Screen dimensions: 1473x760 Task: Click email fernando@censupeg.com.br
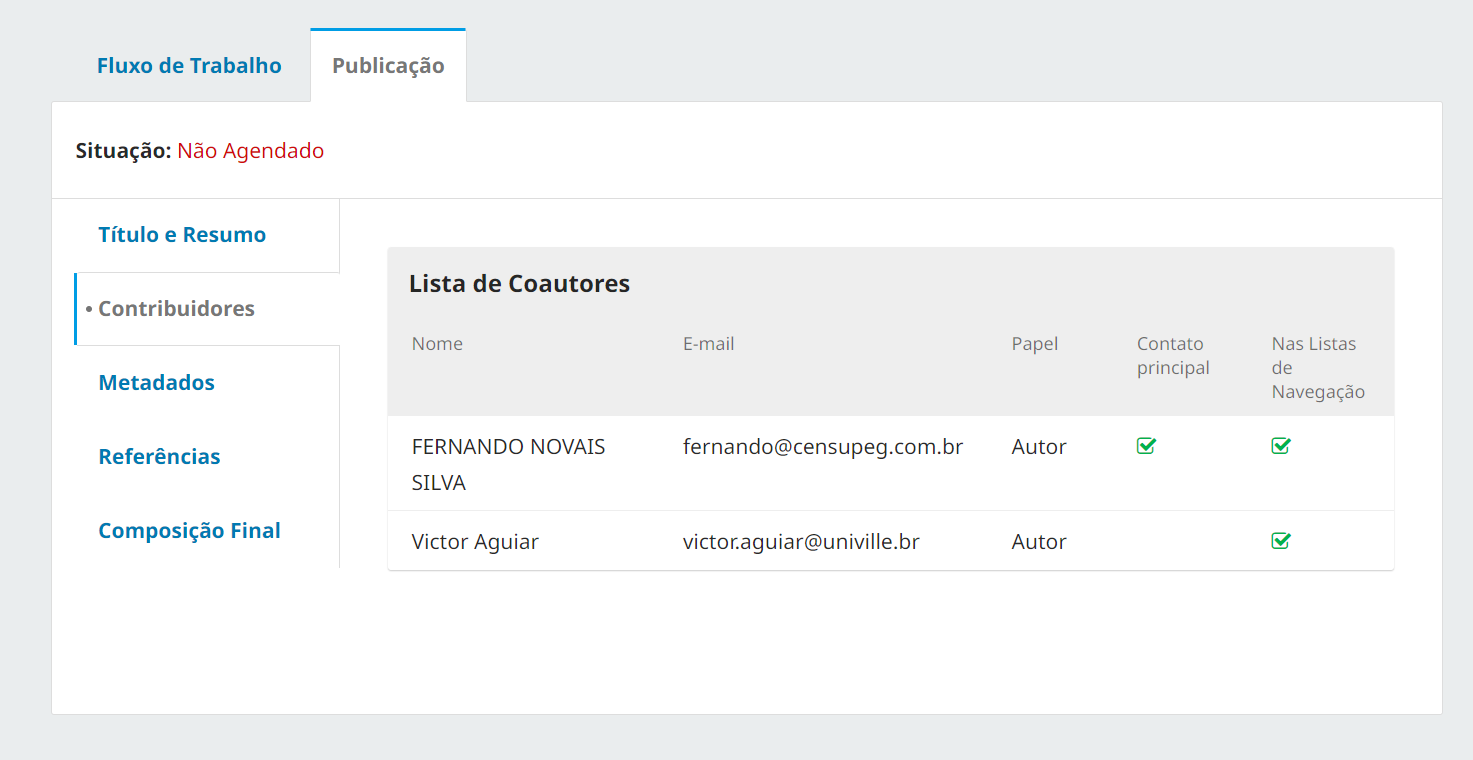pos(823,447)
